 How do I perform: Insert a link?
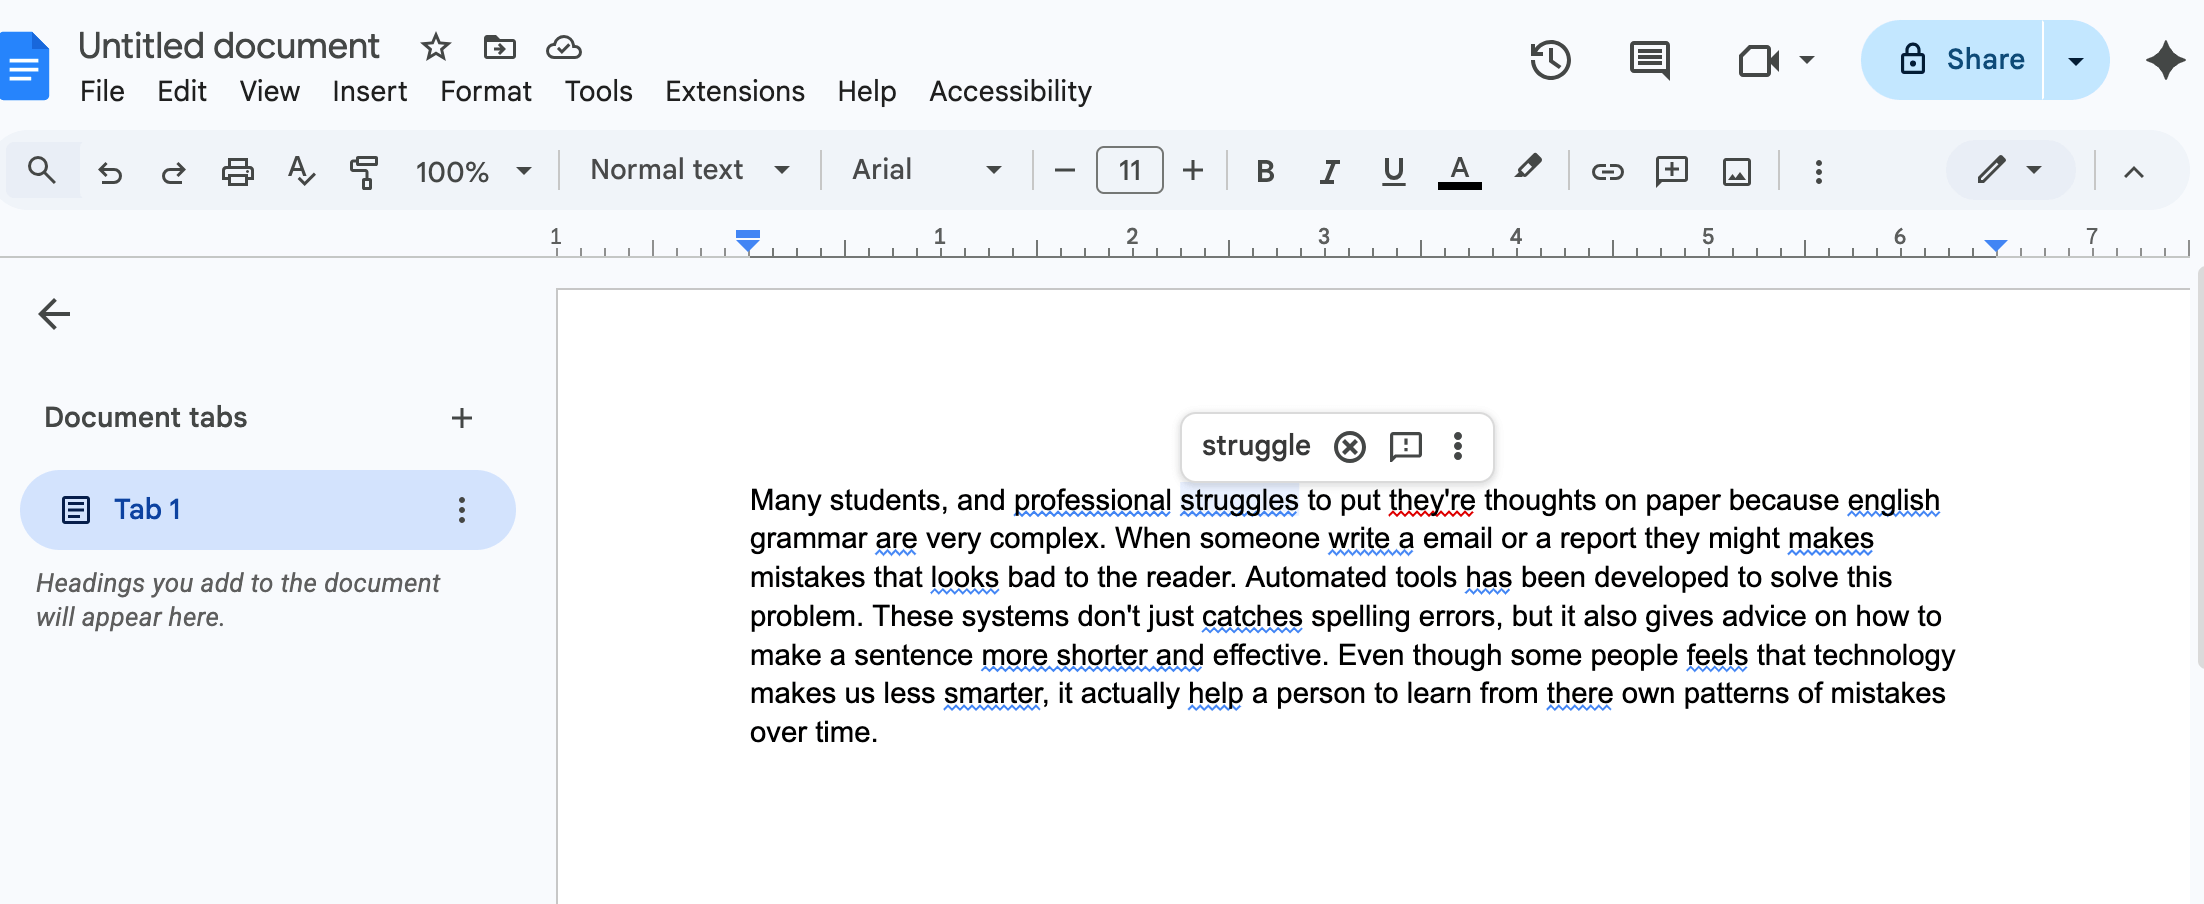click(1607, 171)
